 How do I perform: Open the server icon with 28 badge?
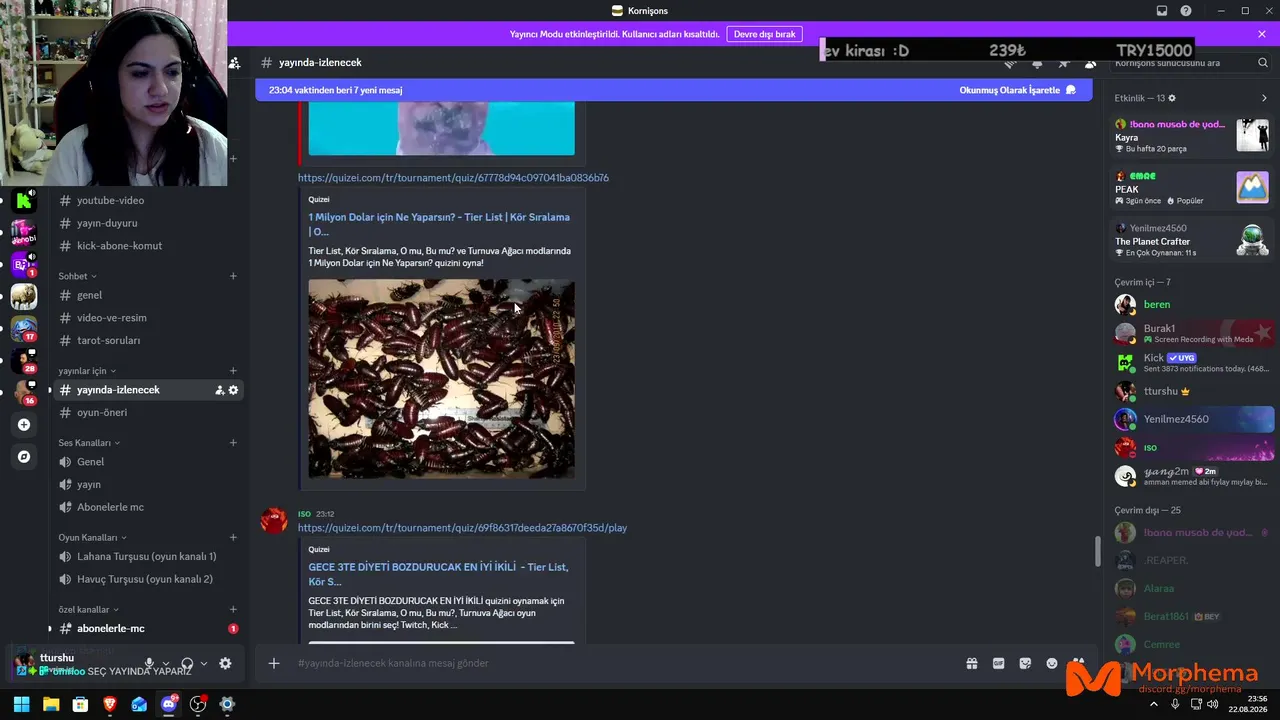click(24, 361)
